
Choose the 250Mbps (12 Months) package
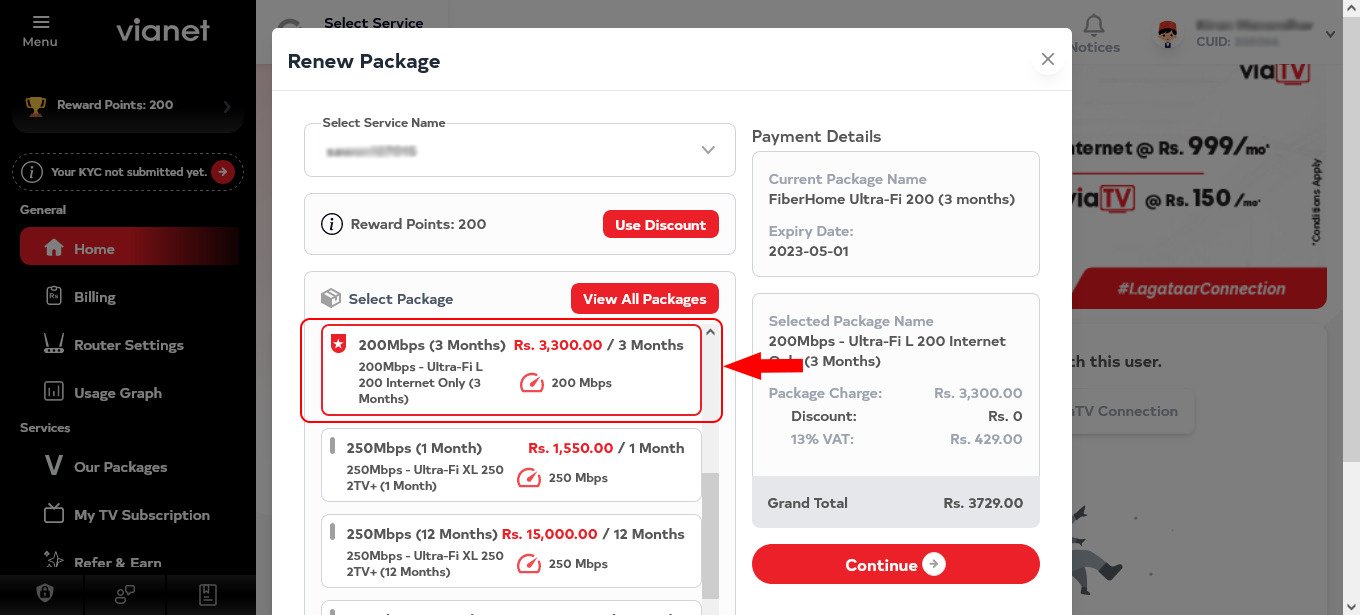click(511, 551)
